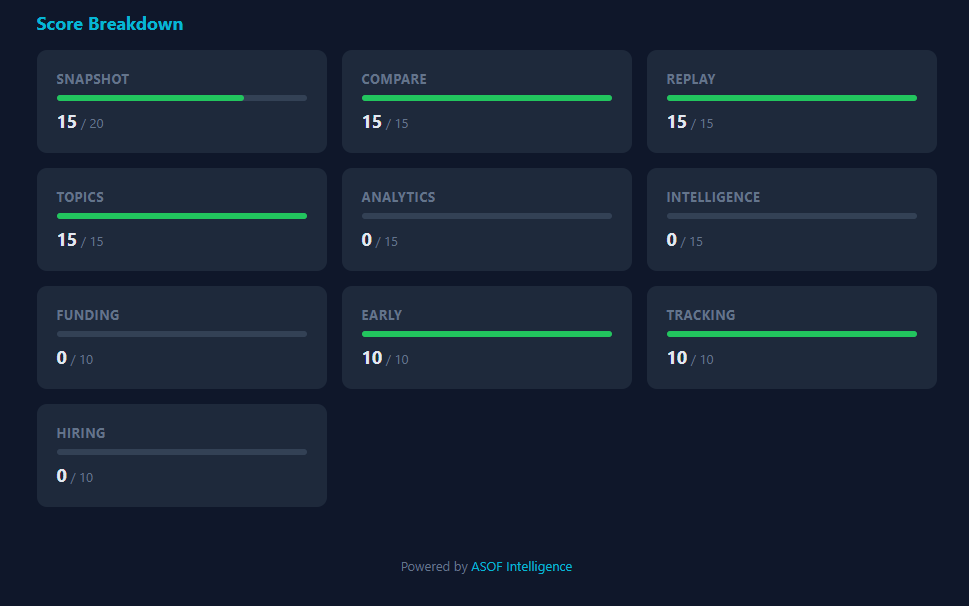Click the empty Intelligence progress bar

click(x=792, y=216)
